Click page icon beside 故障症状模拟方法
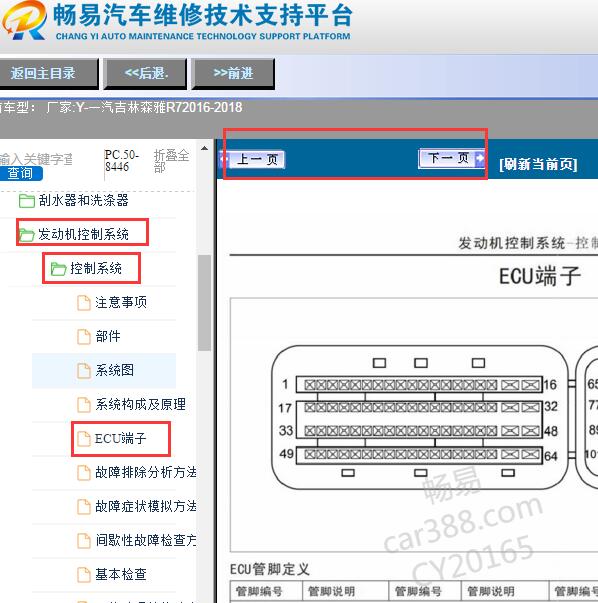This screenshot has width=598, height=603. [83, 507]
